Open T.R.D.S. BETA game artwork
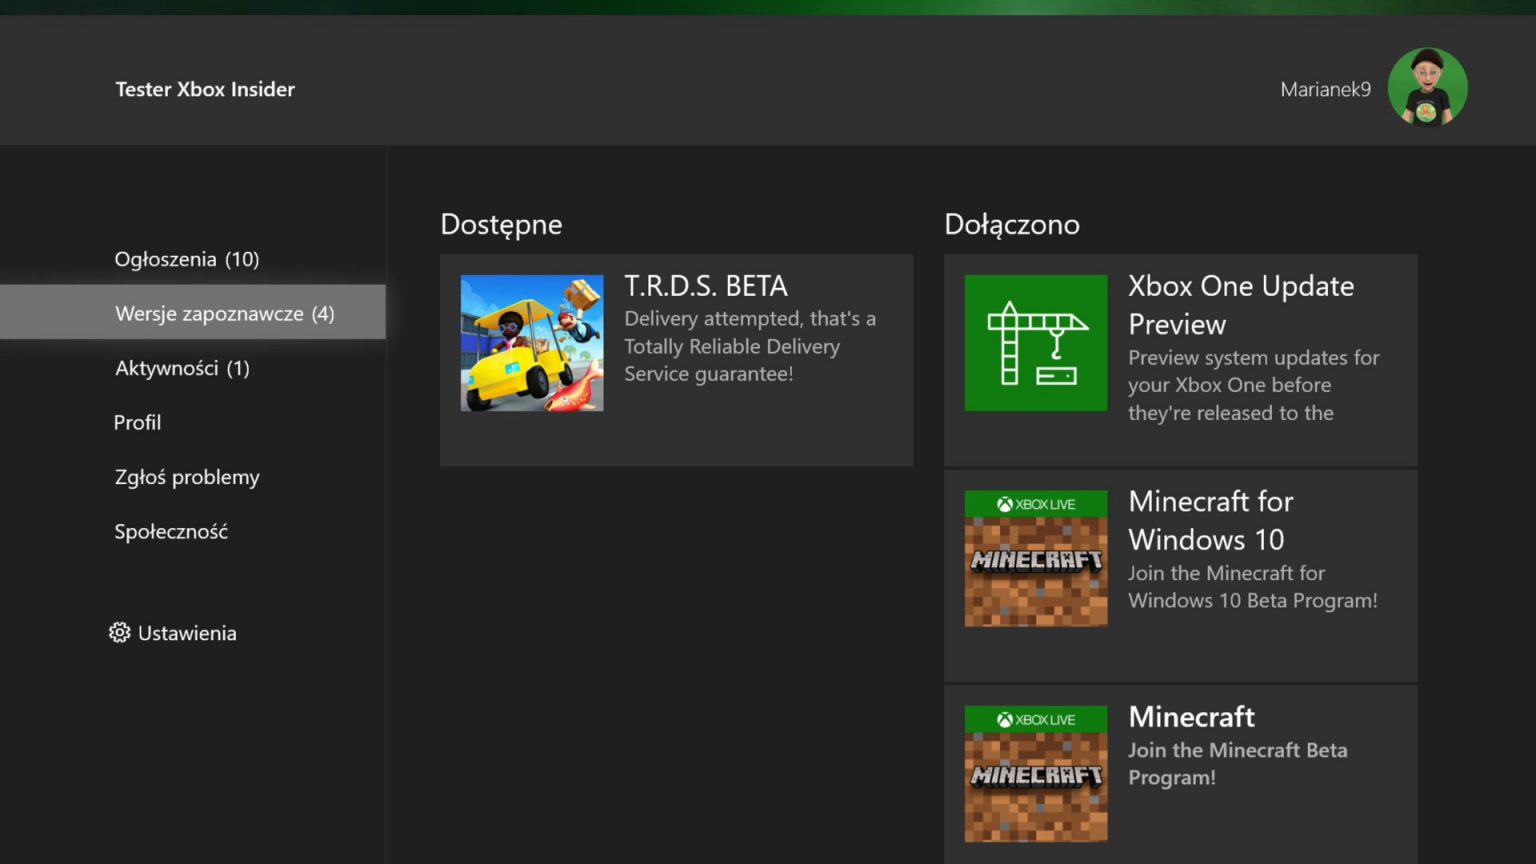 coord(532,343)
